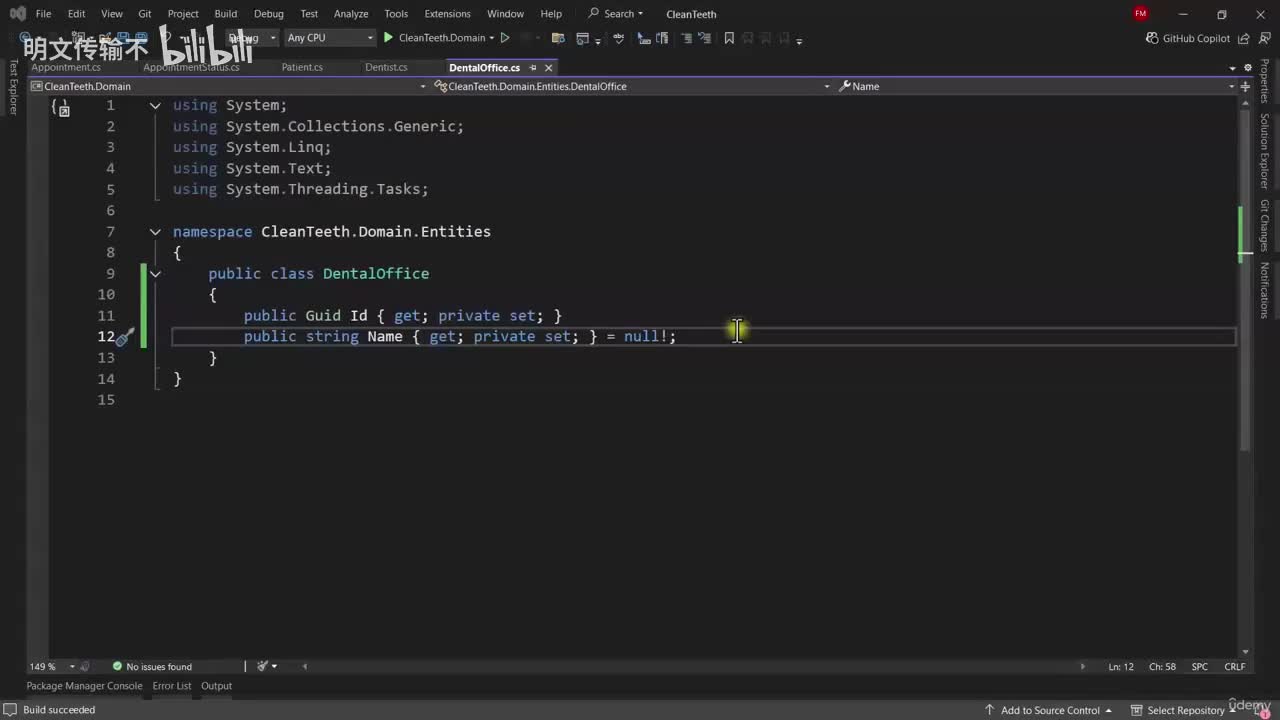Open the Test Explorer side tab
The width and height of the screenshot is (1280, 720).
tap(13, 87)
